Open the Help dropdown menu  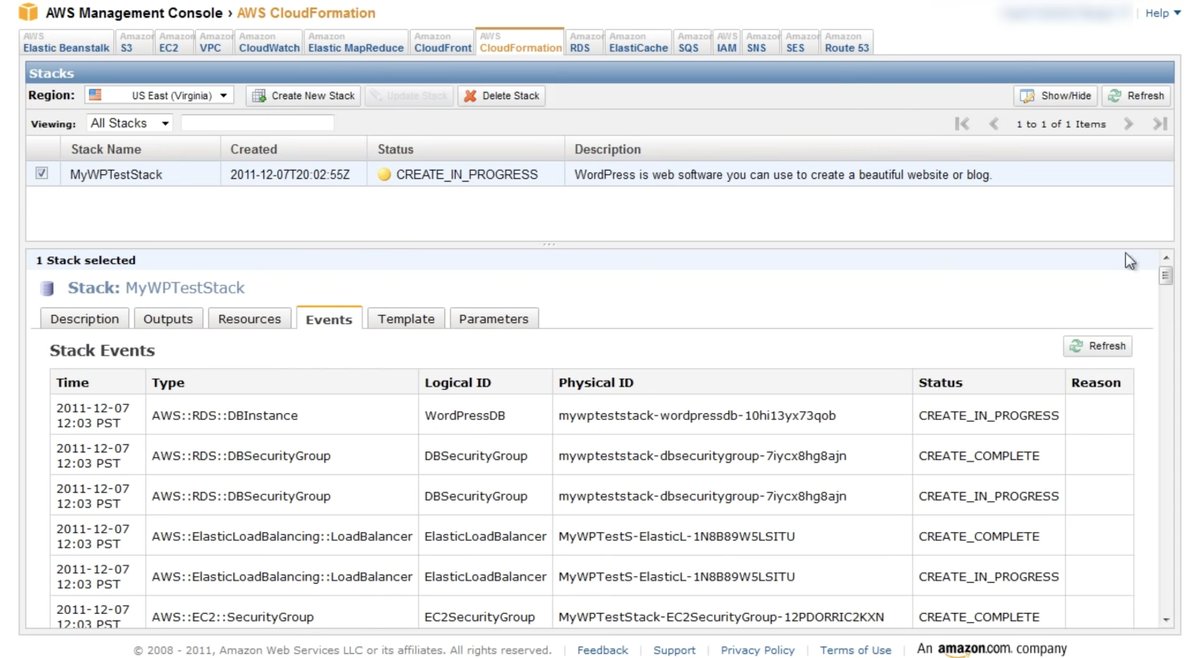(x=1162, y=13)
